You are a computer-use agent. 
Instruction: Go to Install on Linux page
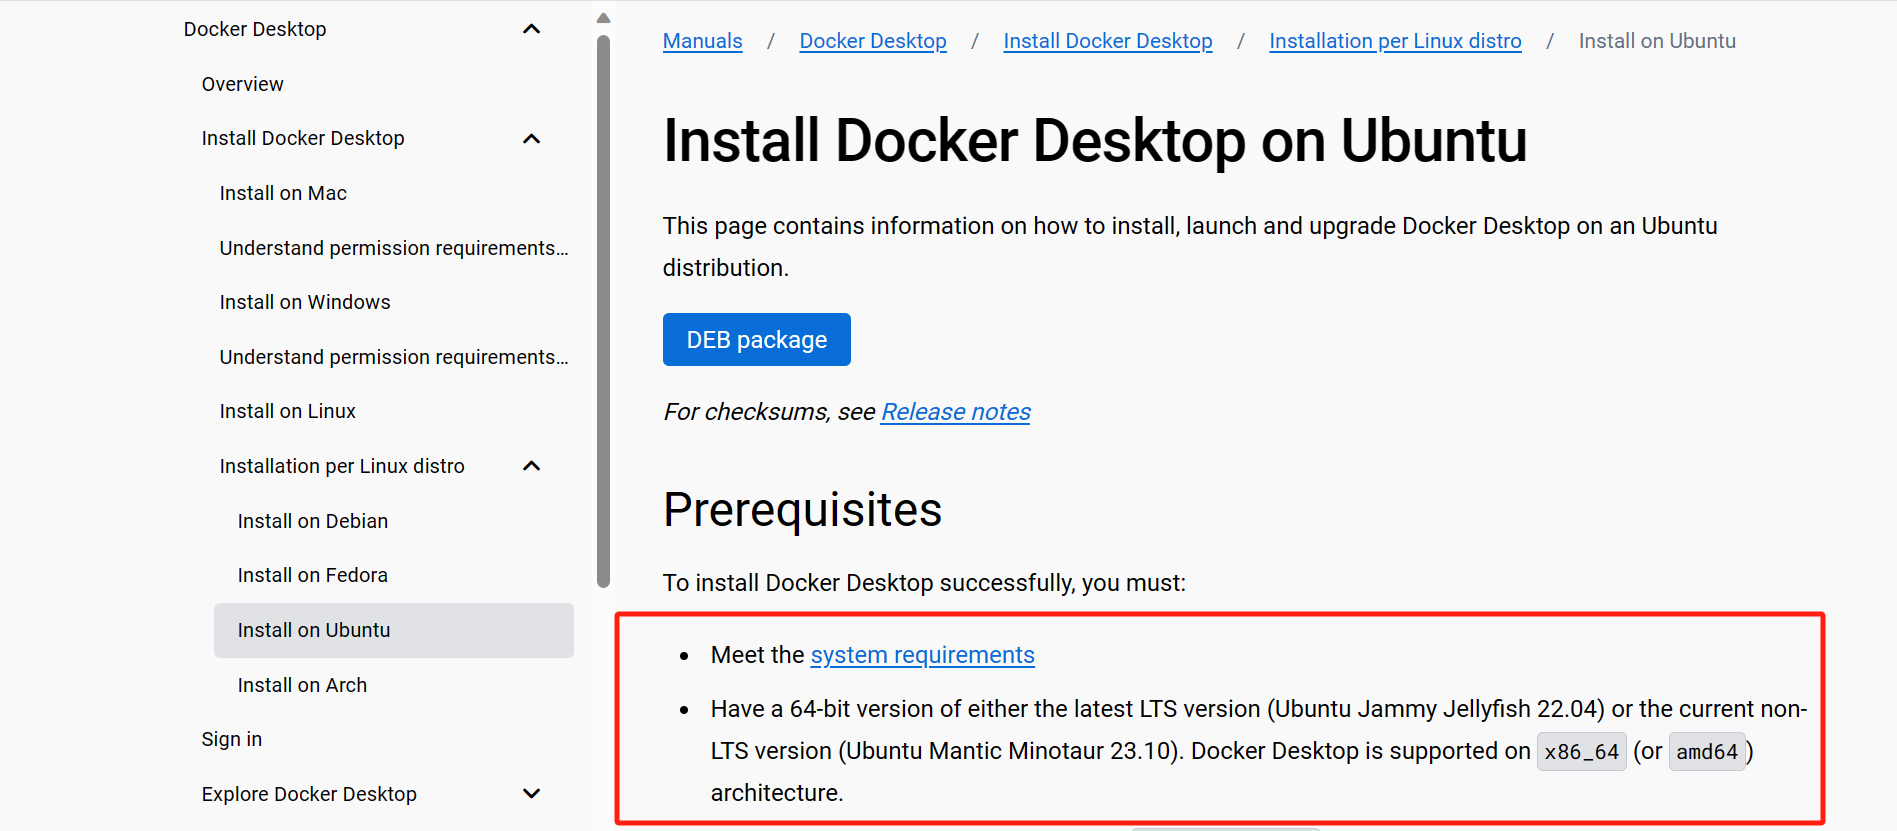point(288,411)
